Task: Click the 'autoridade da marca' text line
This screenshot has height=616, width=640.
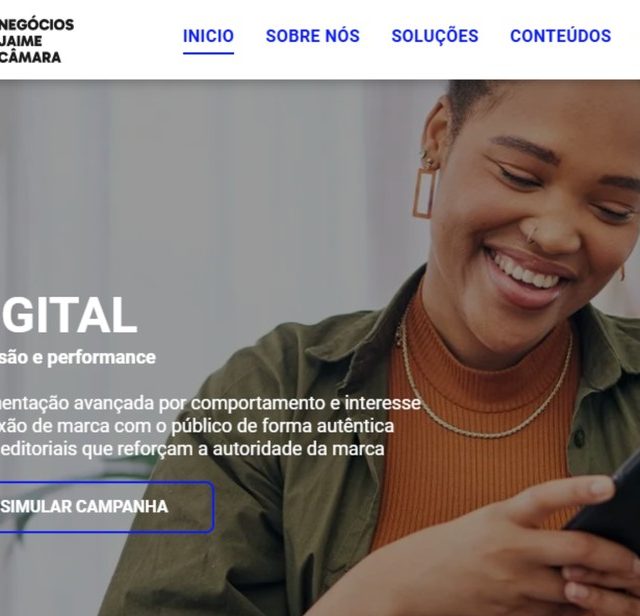Action: click(x=192, y=449)
